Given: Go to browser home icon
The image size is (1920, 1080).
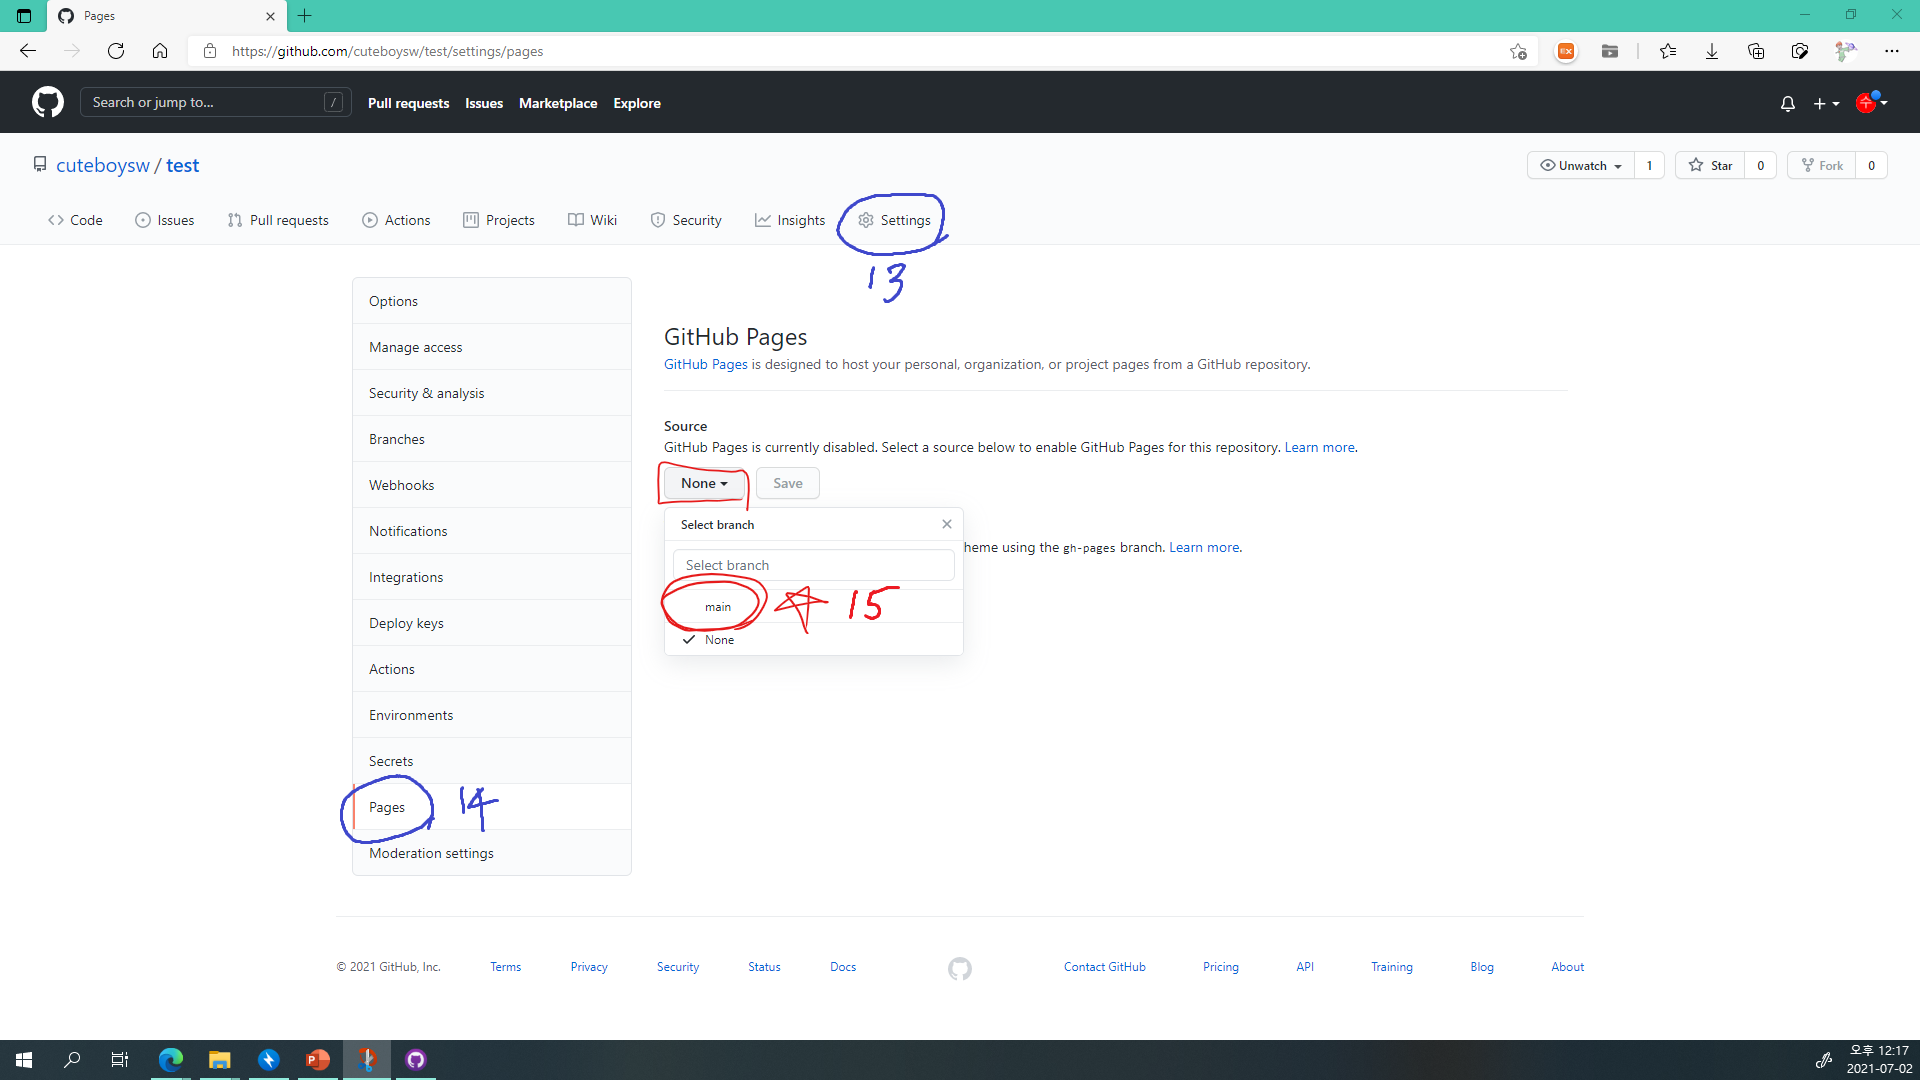Looking at the screenshot, I should click(160, 51).
